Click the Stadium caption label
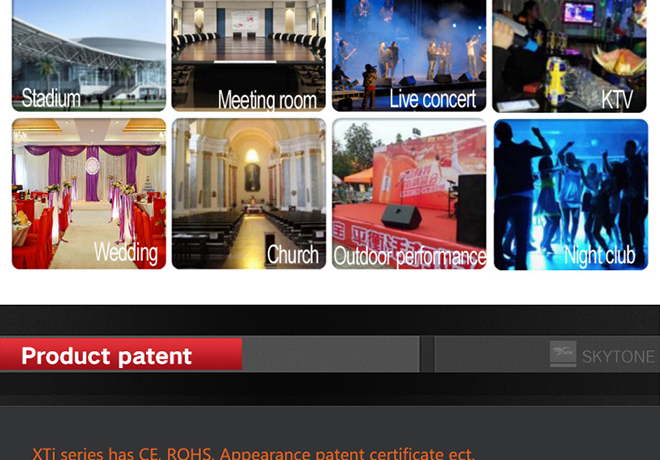The image size is (660, 460). (x=51, y=98)
